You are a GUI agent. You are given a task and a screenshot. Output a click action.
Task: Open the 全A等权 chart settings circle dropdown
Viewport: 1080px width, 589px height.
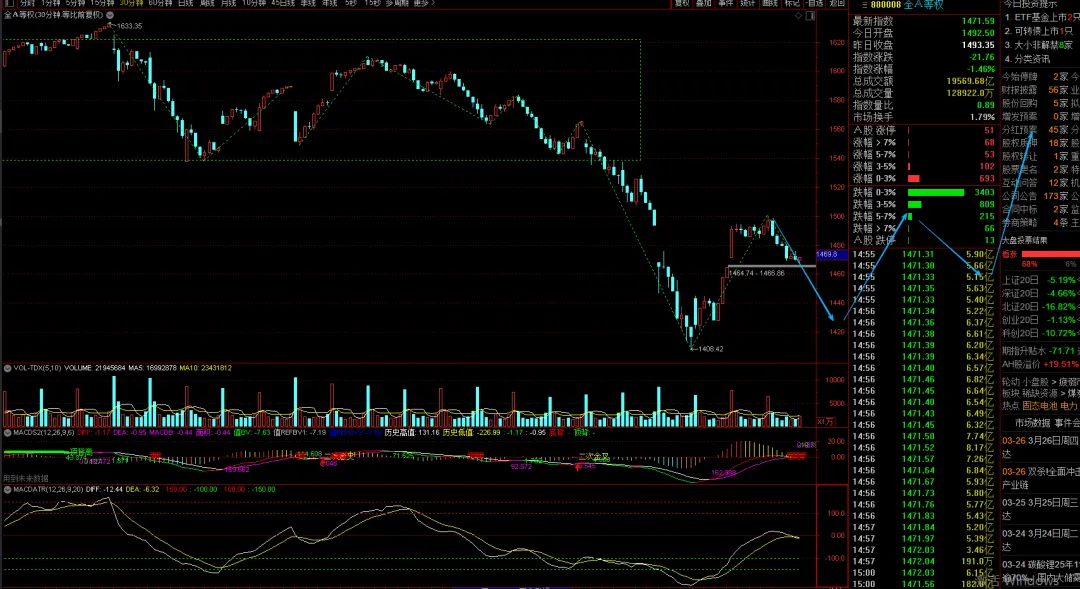110,14
